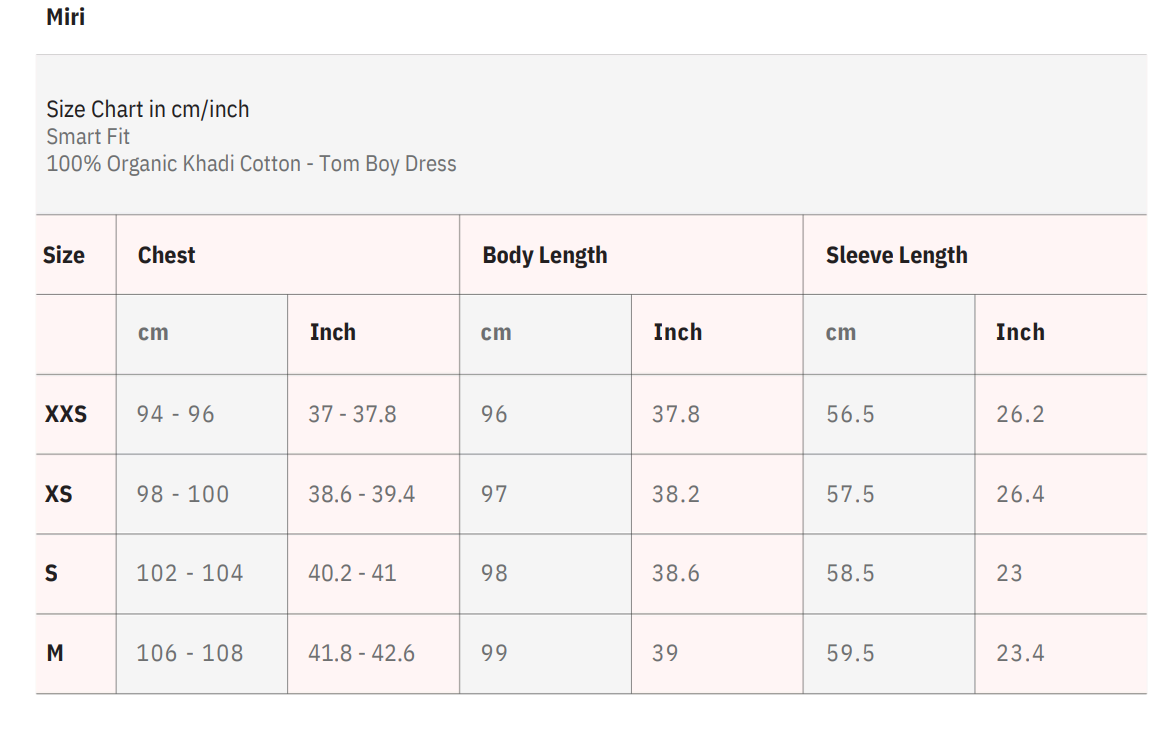
Task: Click the Miri product title
Action: 66,18
